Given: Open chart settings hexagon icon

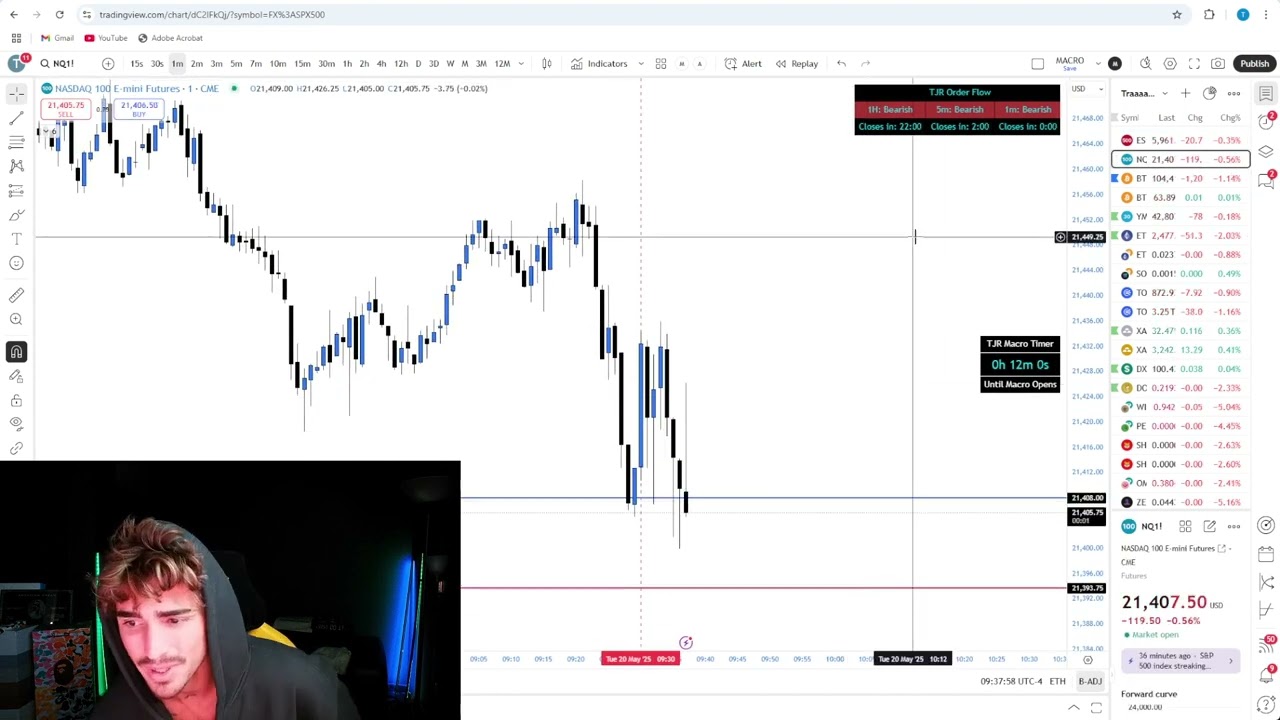Looking at the screenshot, I should tap(1170, 64).
